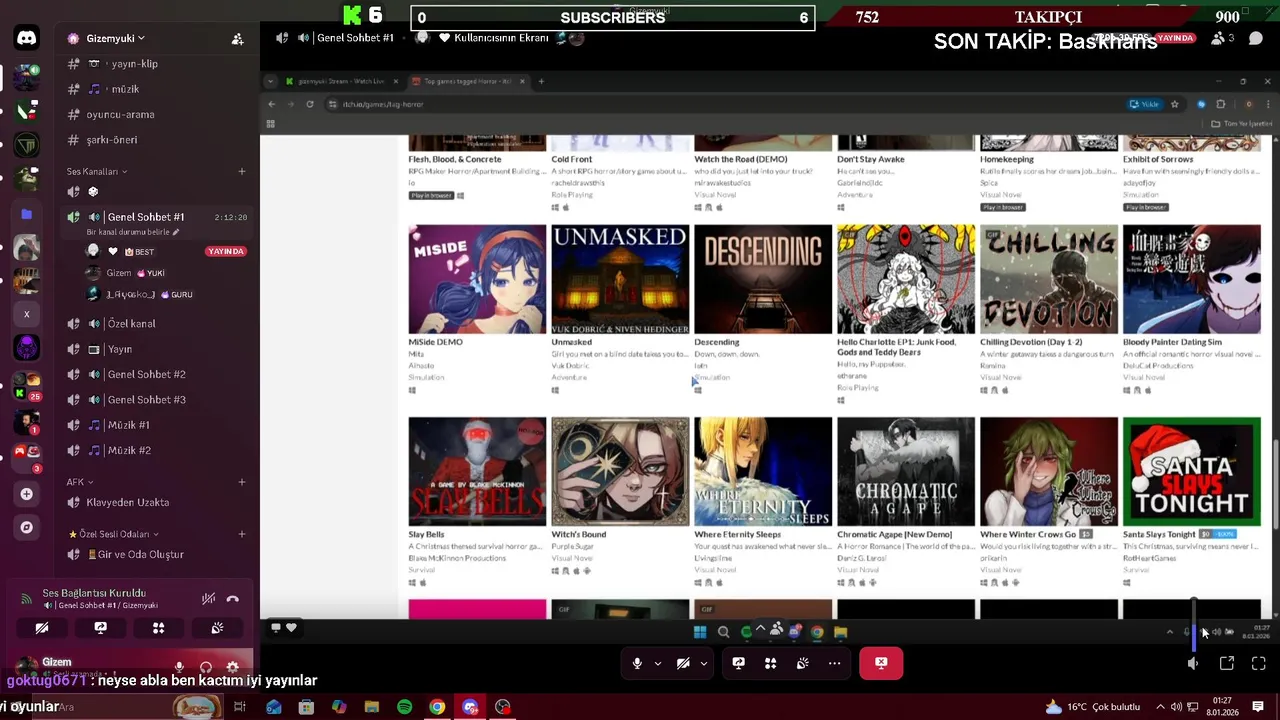Share screen from voice connection panel

pos(100,628)
